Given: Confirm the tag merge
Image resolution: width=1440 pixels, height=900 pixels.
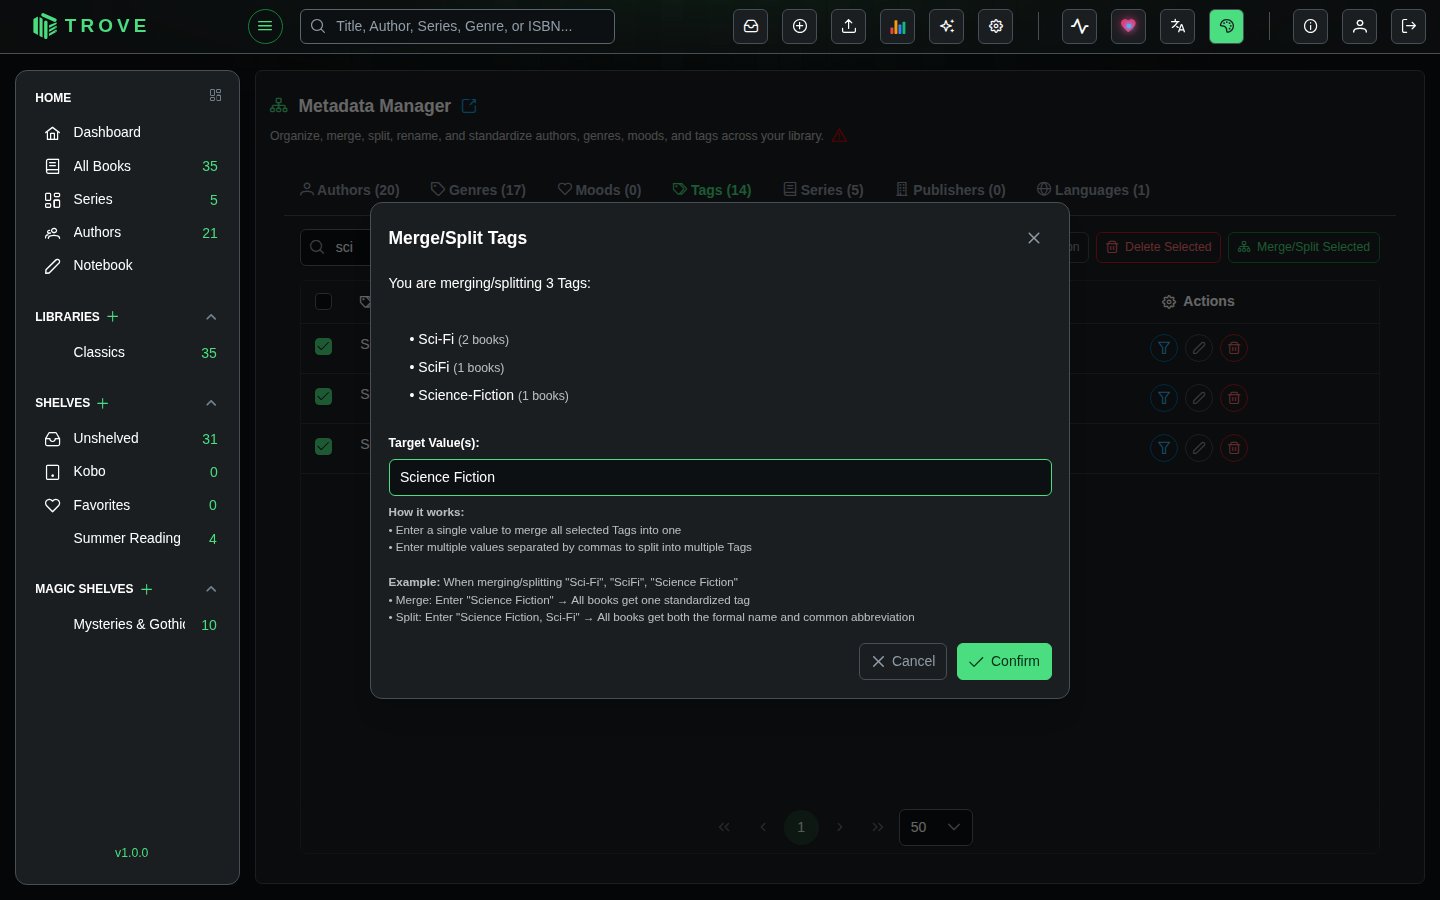Looking at the screenshot, I should [1004, 661].
